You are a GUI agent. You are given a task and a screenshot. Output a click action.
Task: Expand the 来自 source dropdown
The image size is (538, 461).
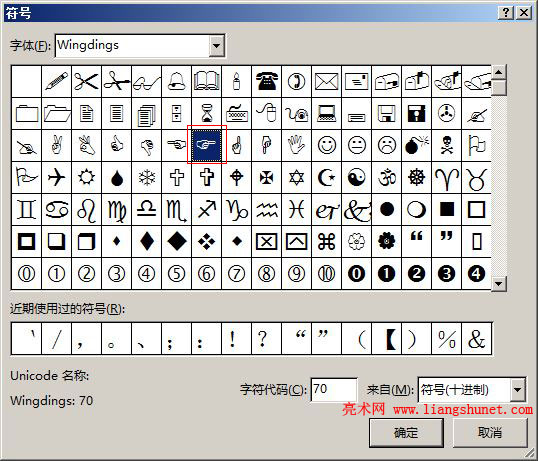[x=518, y=390]
